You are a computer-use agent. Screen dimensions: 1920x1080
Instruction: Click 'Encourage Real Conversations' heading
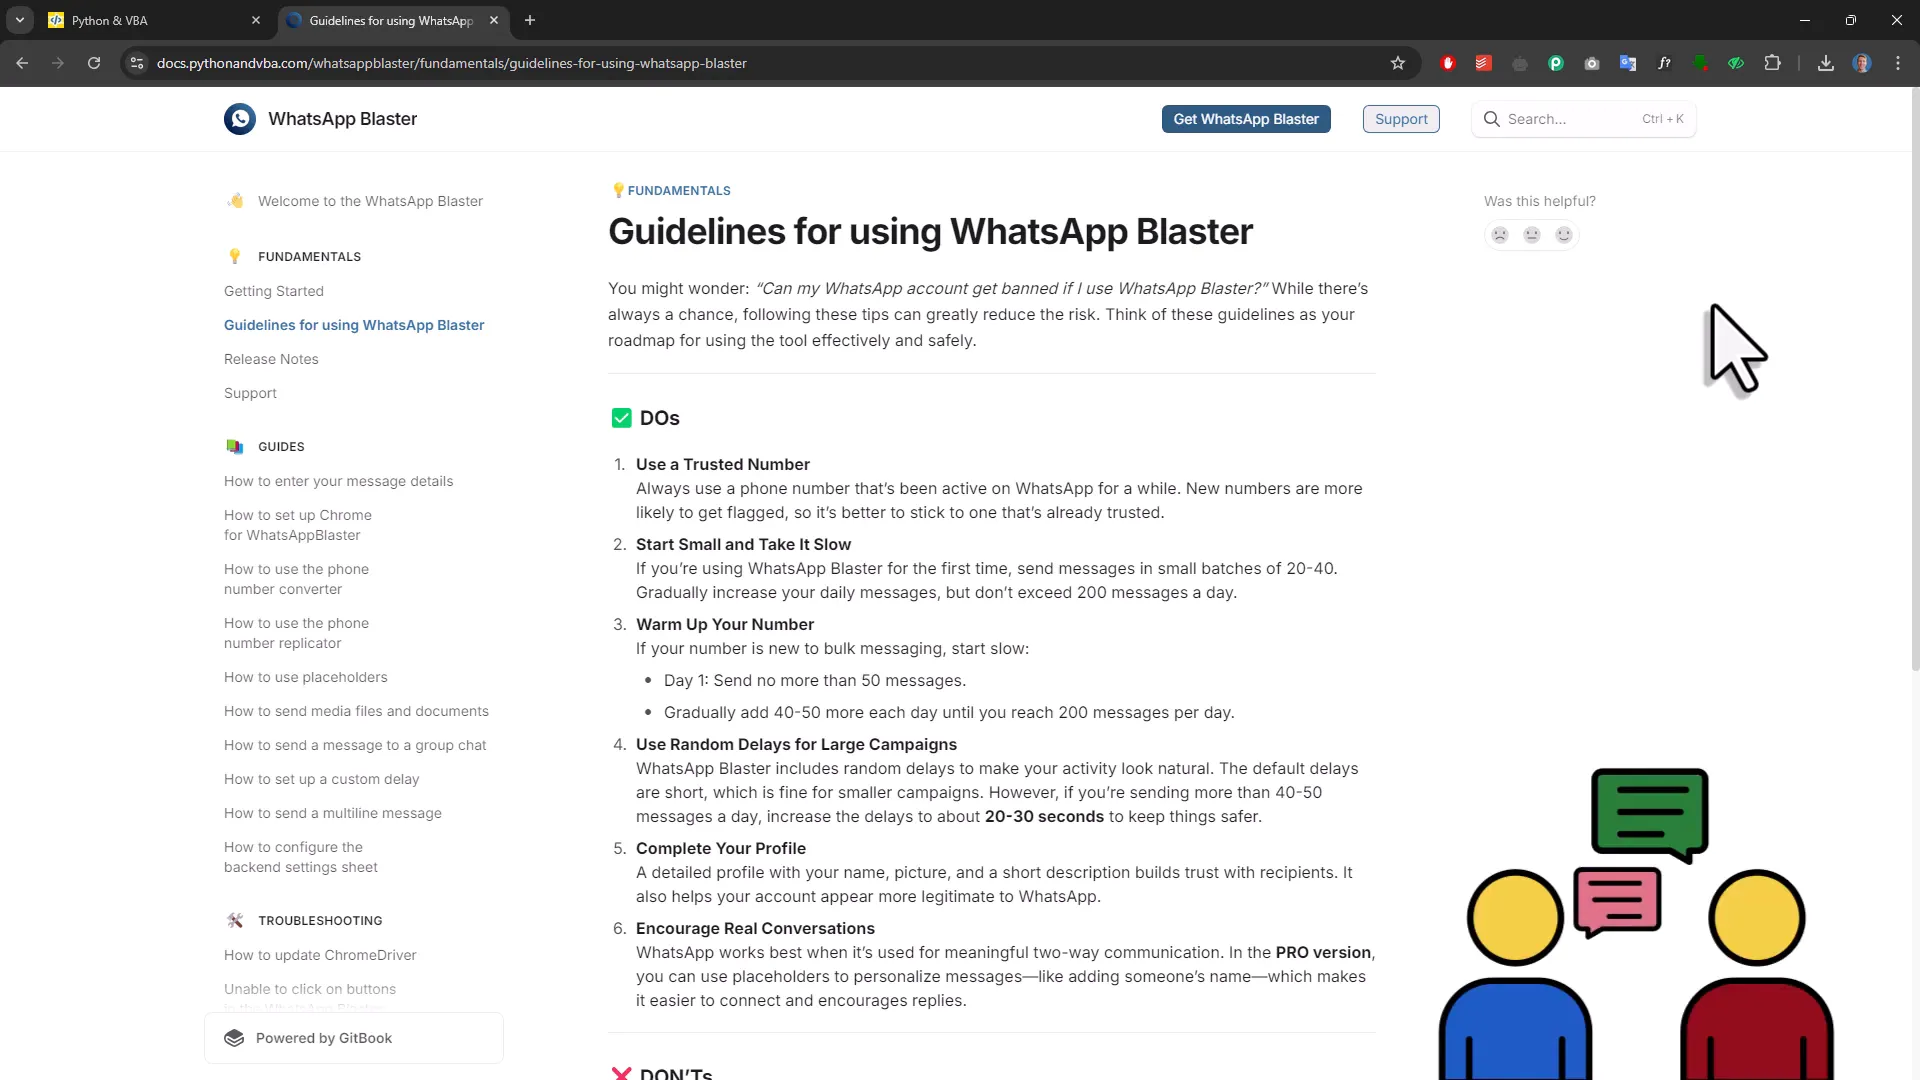pyautogui.click(x=755, y=928)
